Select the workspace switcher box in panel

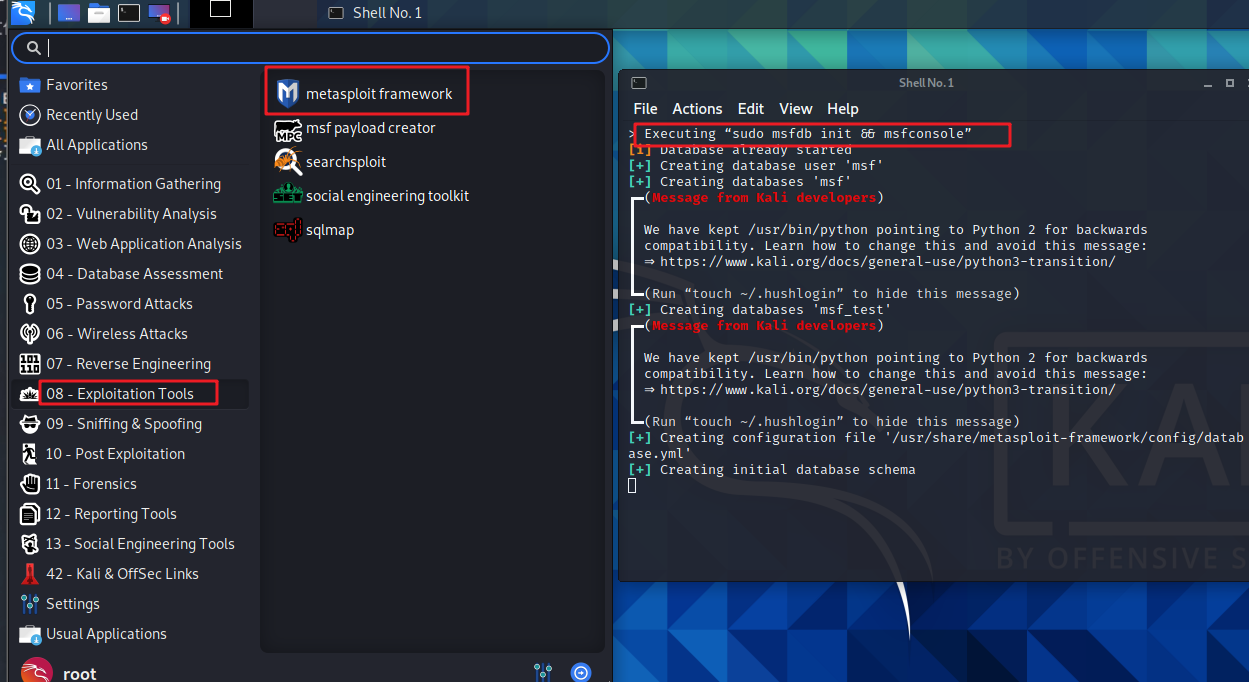tap(220, 13)
